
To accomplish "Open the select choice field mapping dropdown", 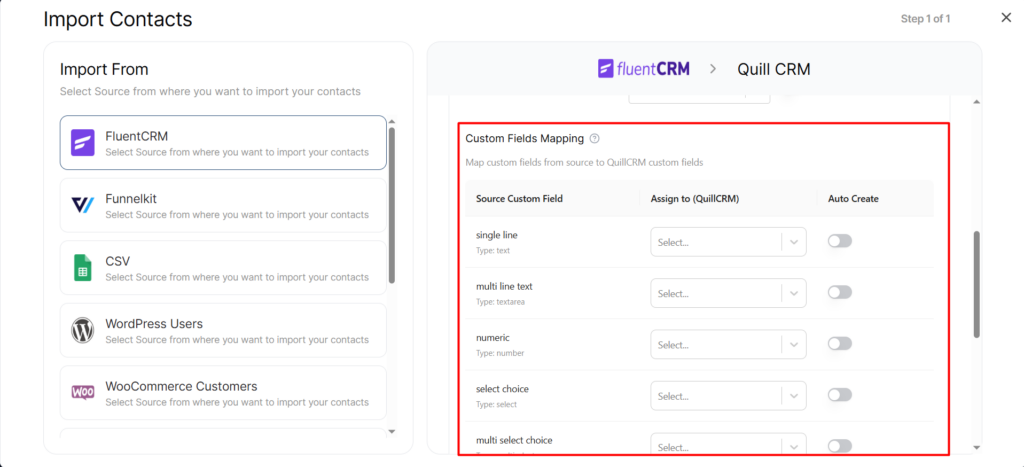I will pyautogui.click(x=728, y=396).
